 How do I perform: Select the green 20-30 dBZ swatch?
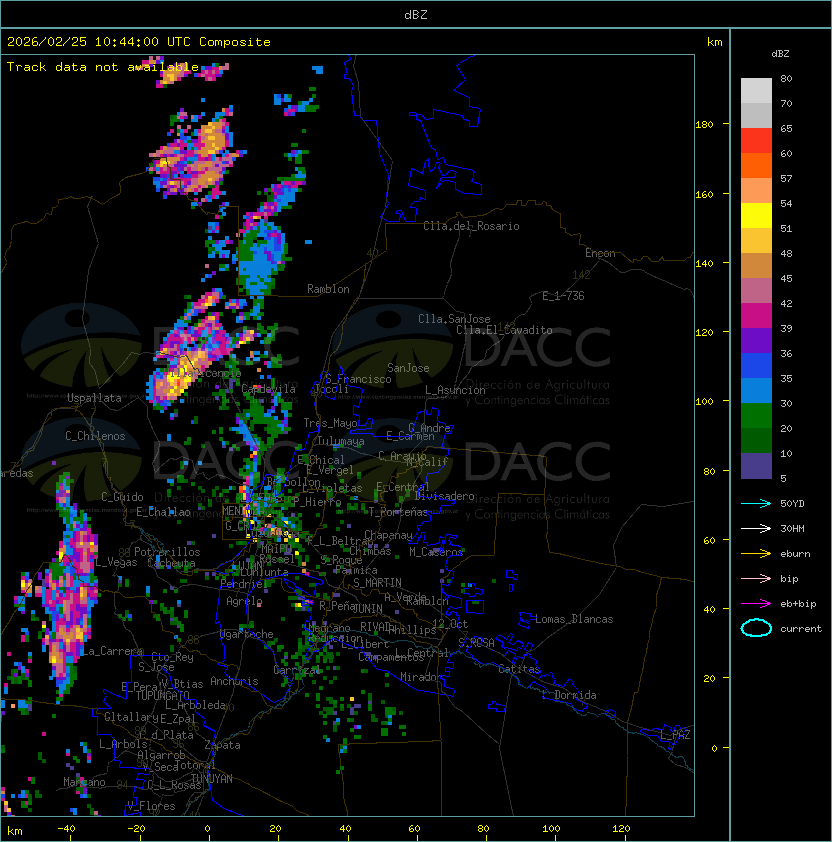click(x=756, y=416)
